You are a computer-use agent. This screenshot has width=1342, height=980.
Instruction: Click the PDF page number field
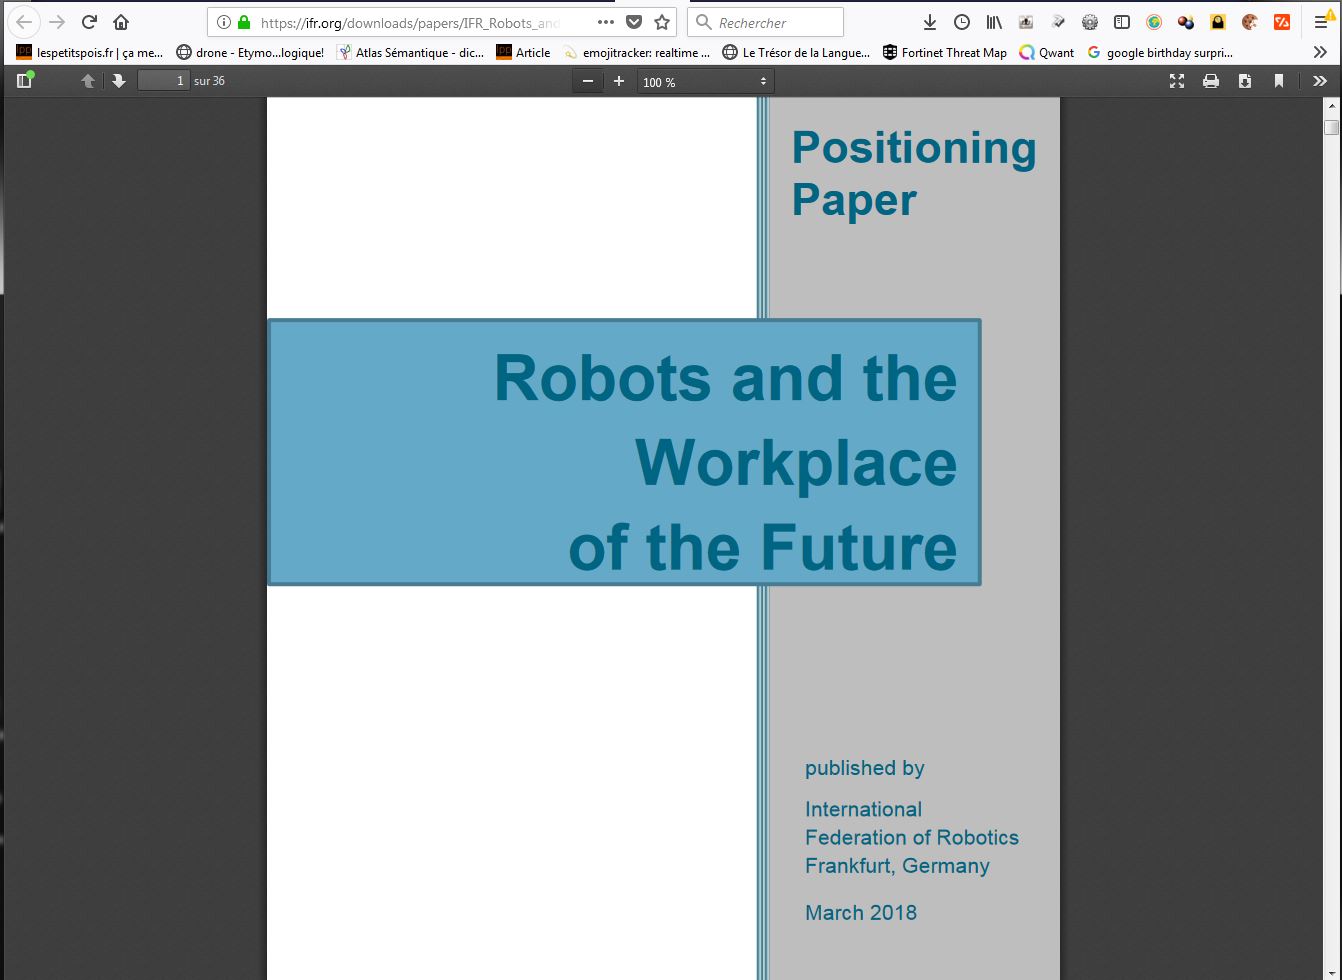pos(163,81)
